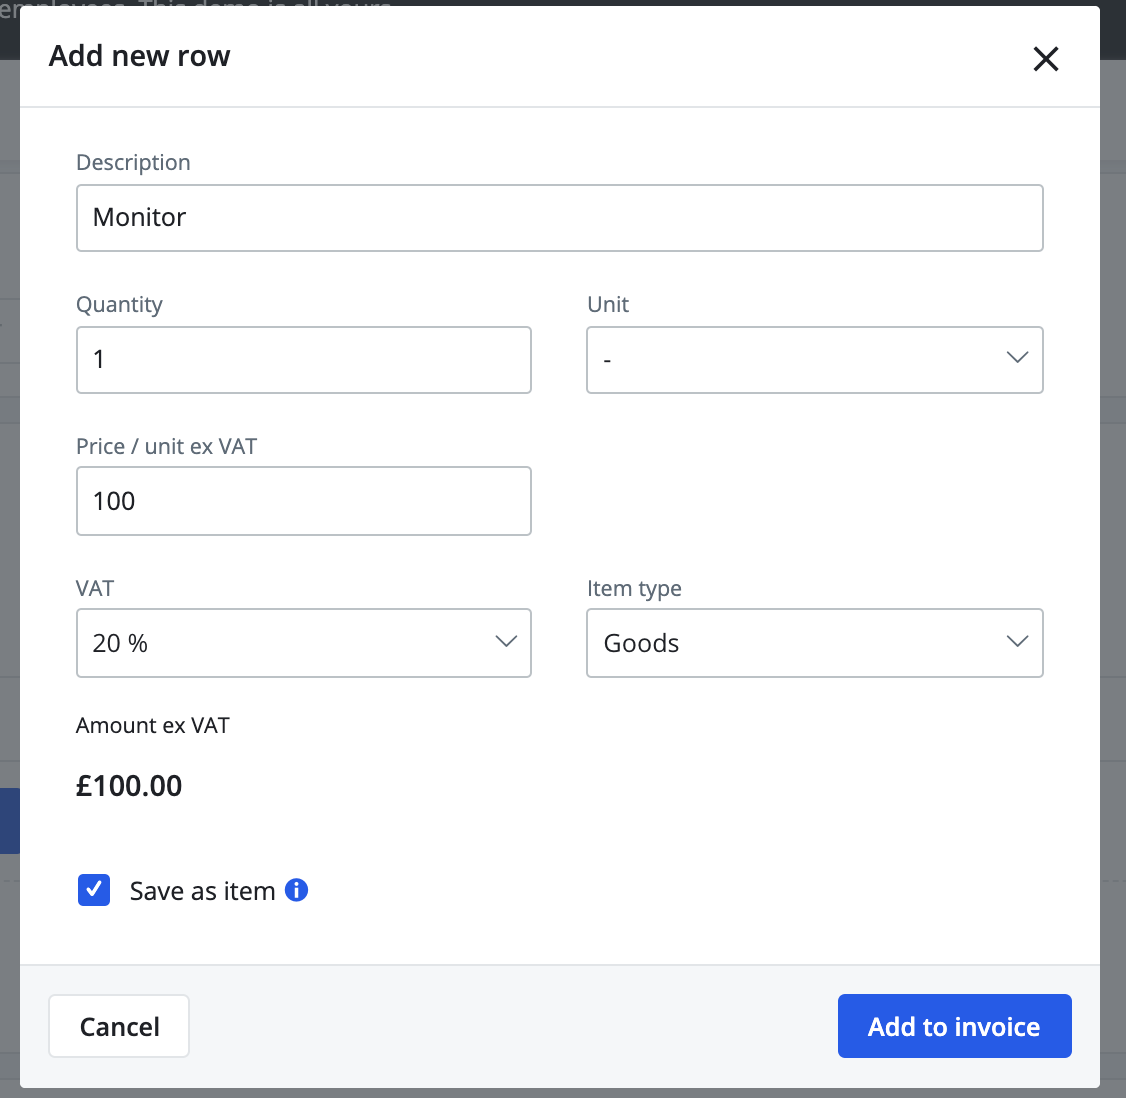Click the Description field label
1126x1098 pixels.
[133, 161]
